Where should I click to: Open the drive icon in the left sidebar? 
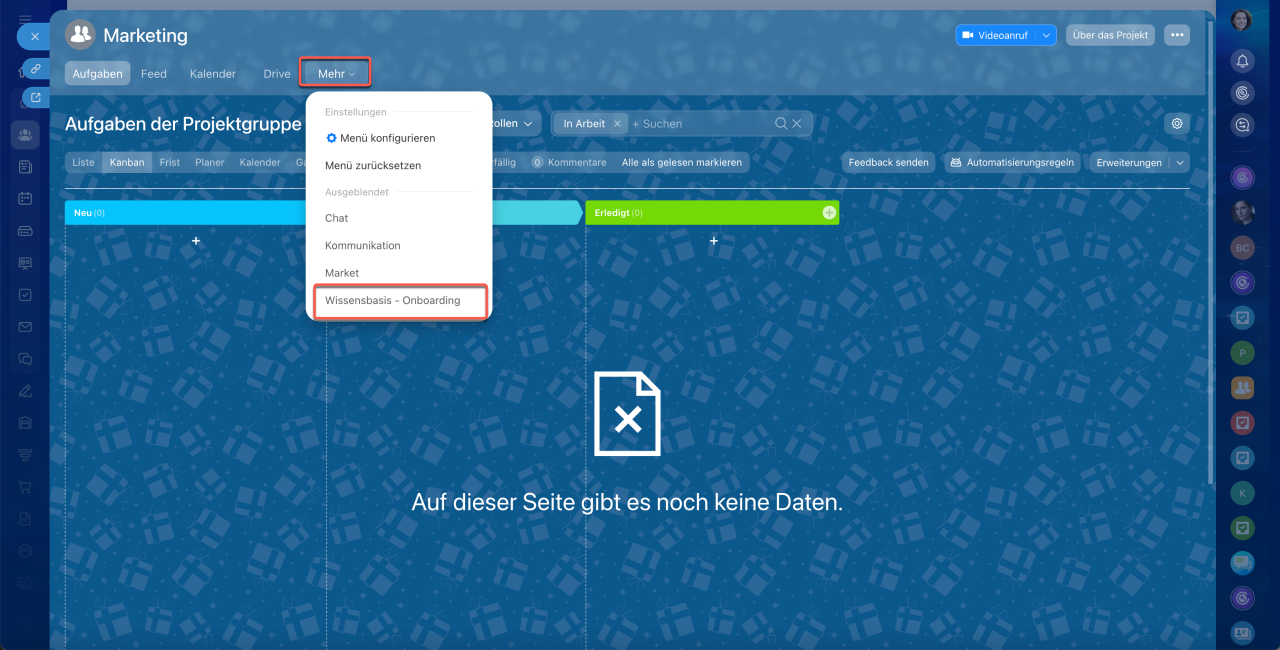[x=25, y=231]
